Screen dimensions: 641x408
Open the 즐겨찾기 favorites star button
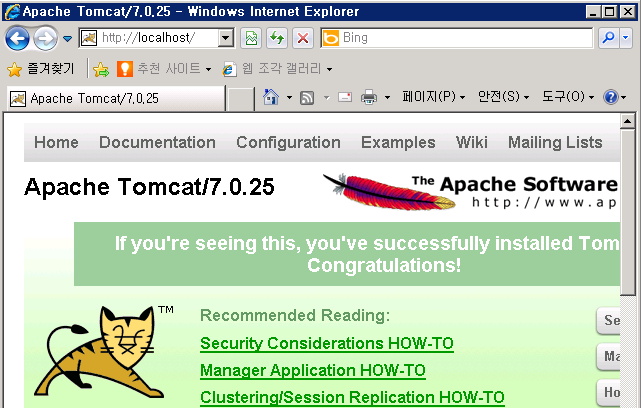pos(41,69)
